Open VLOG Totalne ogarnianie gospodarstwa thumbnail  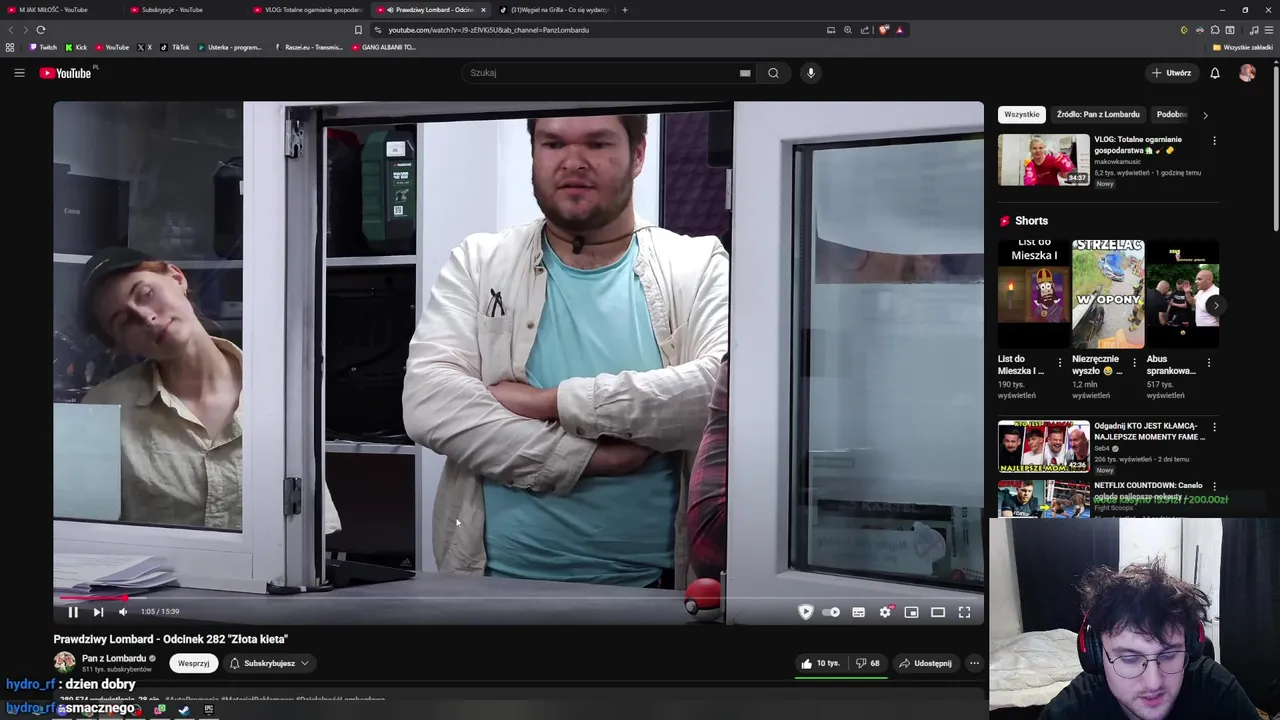coord(1043,160)
